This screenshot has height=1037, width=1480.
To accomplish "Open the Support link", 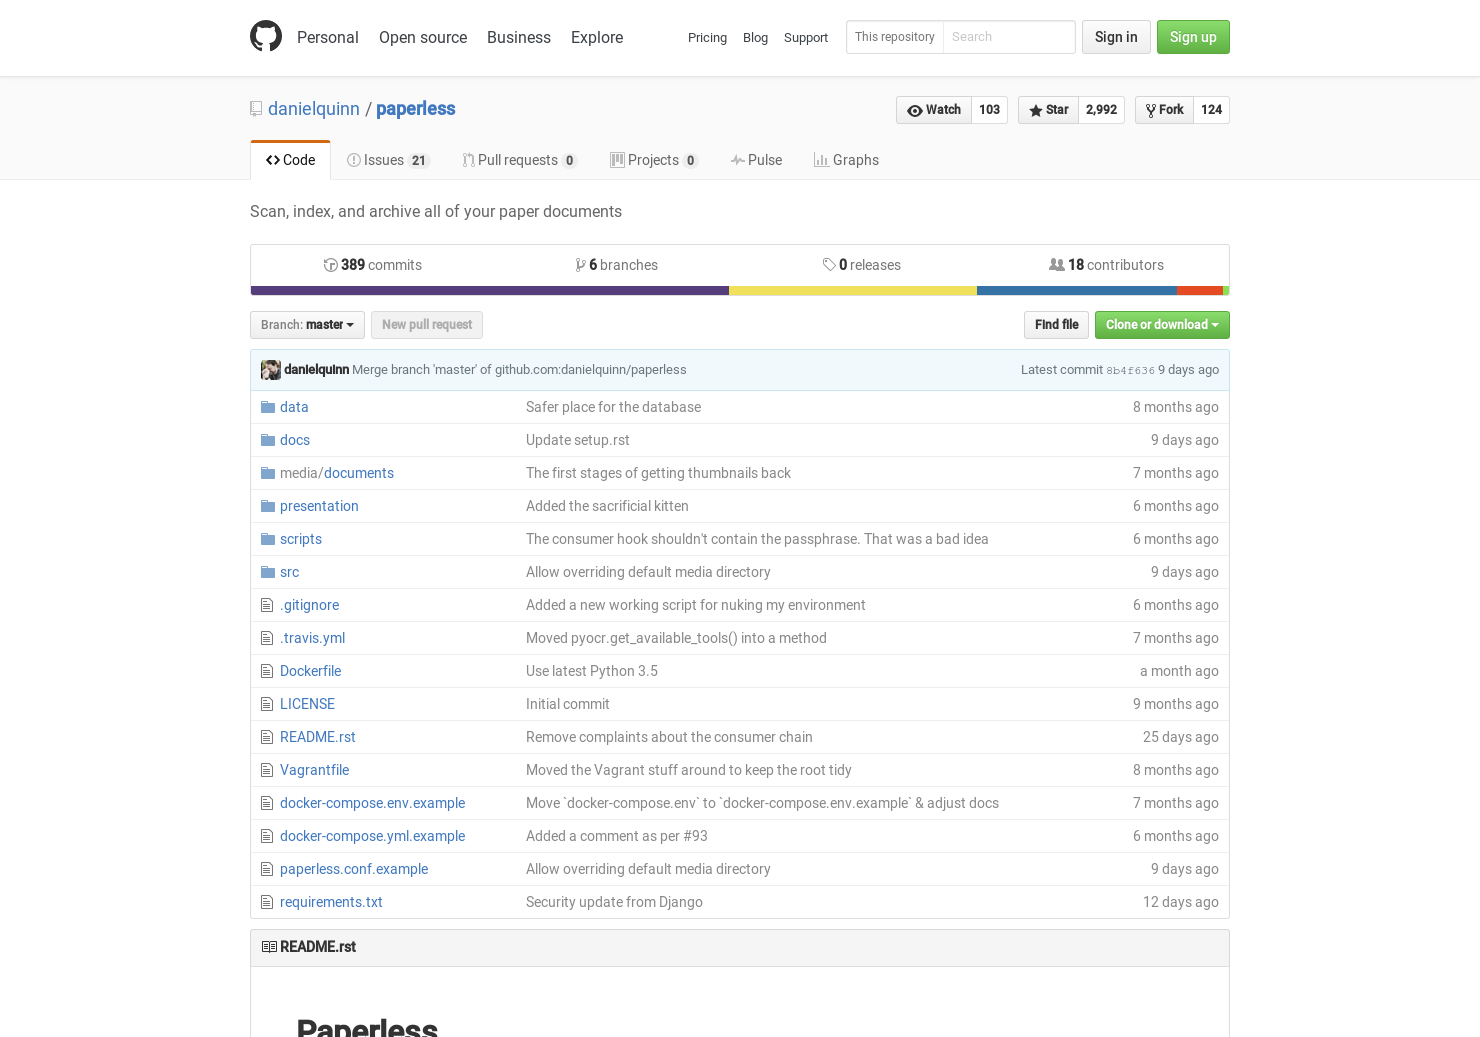I will (x=806, y=38).
